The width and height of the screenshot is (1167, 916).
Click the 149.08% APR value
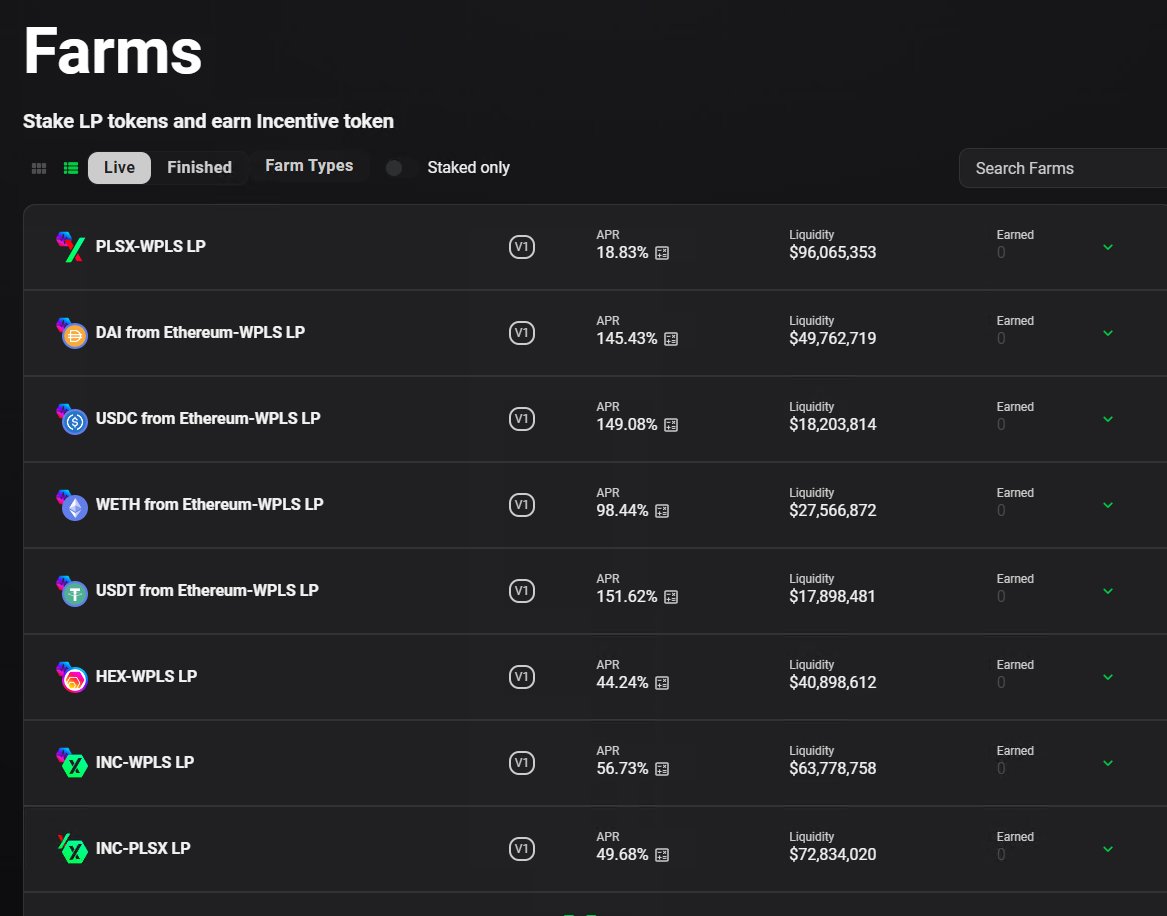click(627, 425)
